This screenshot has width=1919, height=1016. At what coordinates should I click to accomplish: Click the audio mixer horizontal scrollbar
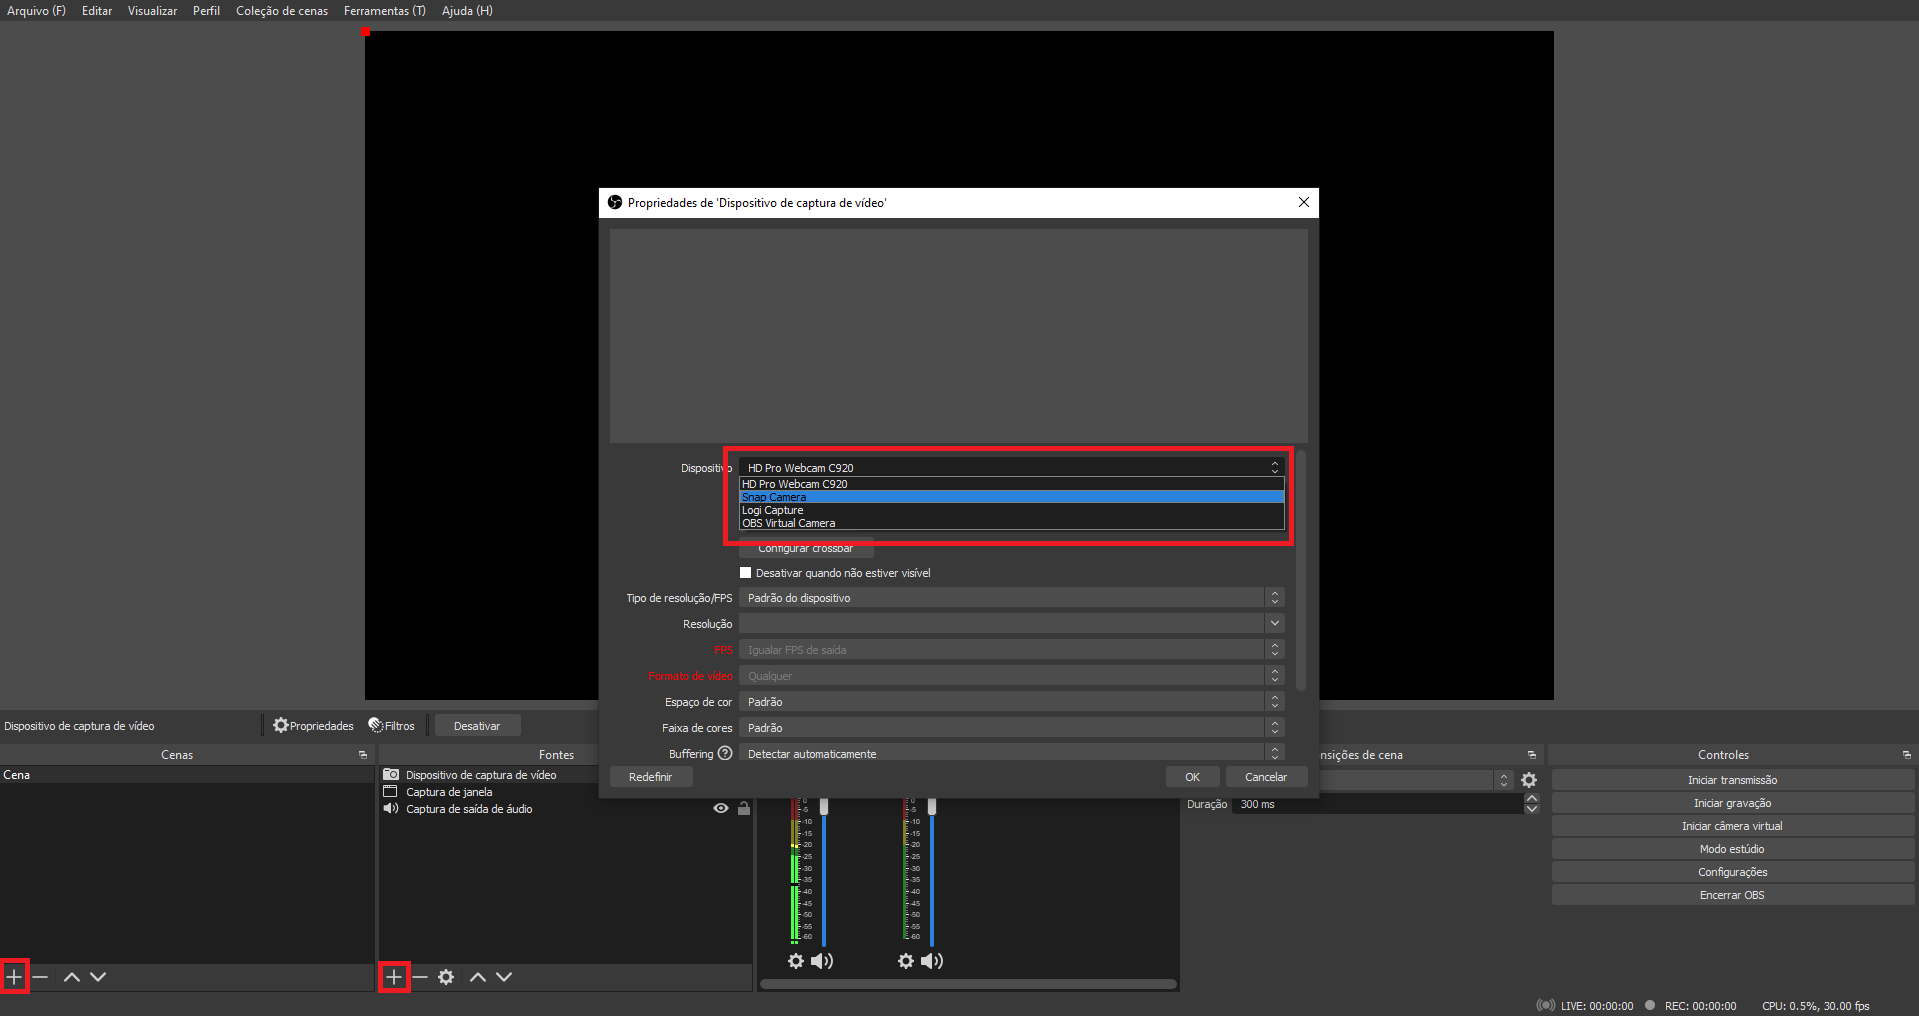968,984
